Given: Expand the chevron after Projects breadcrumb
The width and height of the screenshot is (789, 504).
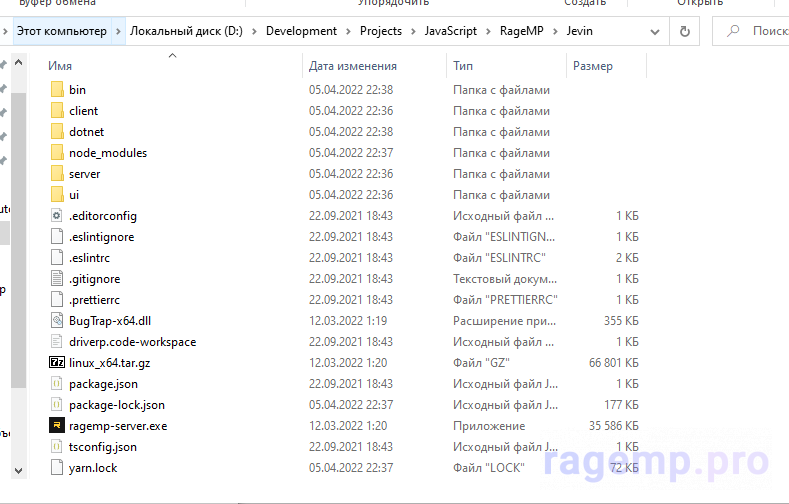Looking at the screenshot, I should coord(413,31).
